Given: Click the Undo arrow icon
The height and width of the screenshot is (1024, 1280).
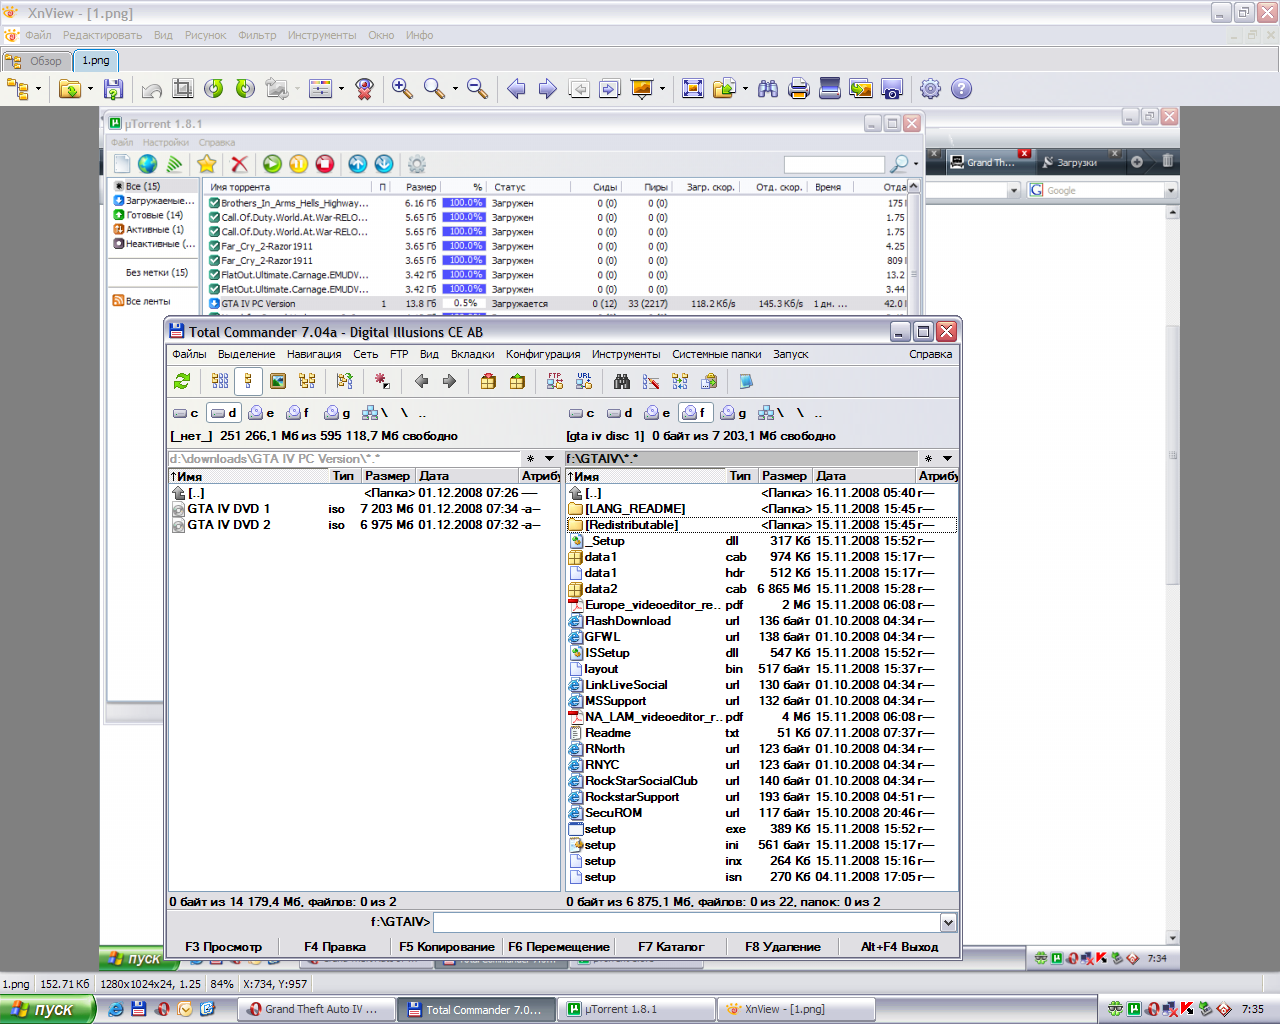Looking at the screenshot, I should 152,89.
